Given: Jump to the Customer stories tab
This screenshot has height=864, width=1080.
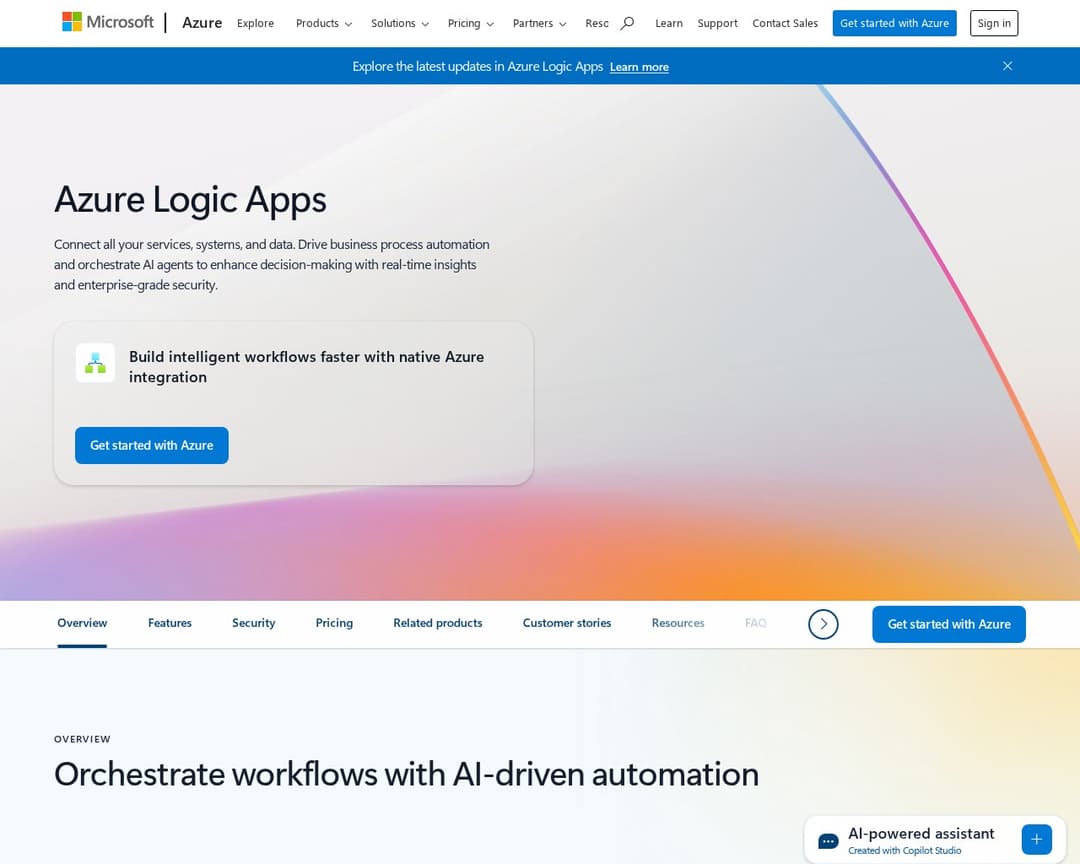Looking at the screenshot, I should 567,623.
